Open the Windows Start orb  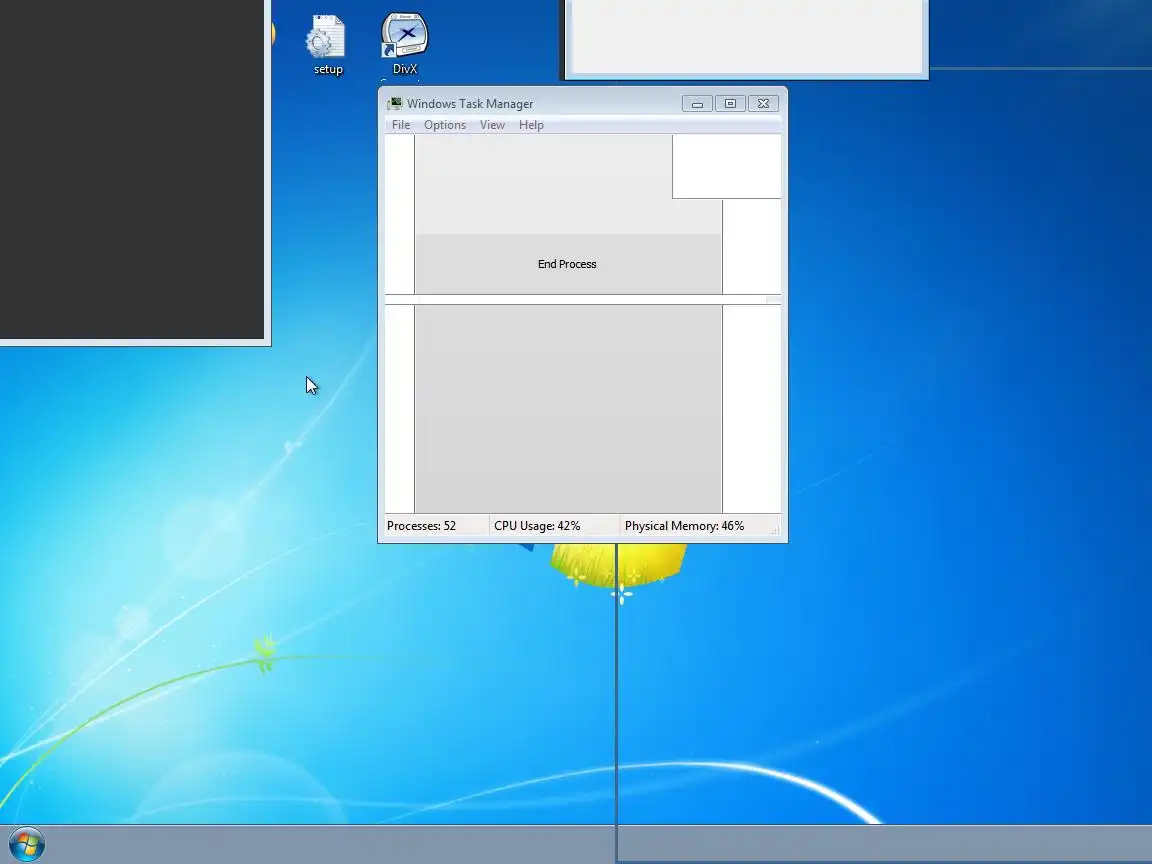(26, 844)
